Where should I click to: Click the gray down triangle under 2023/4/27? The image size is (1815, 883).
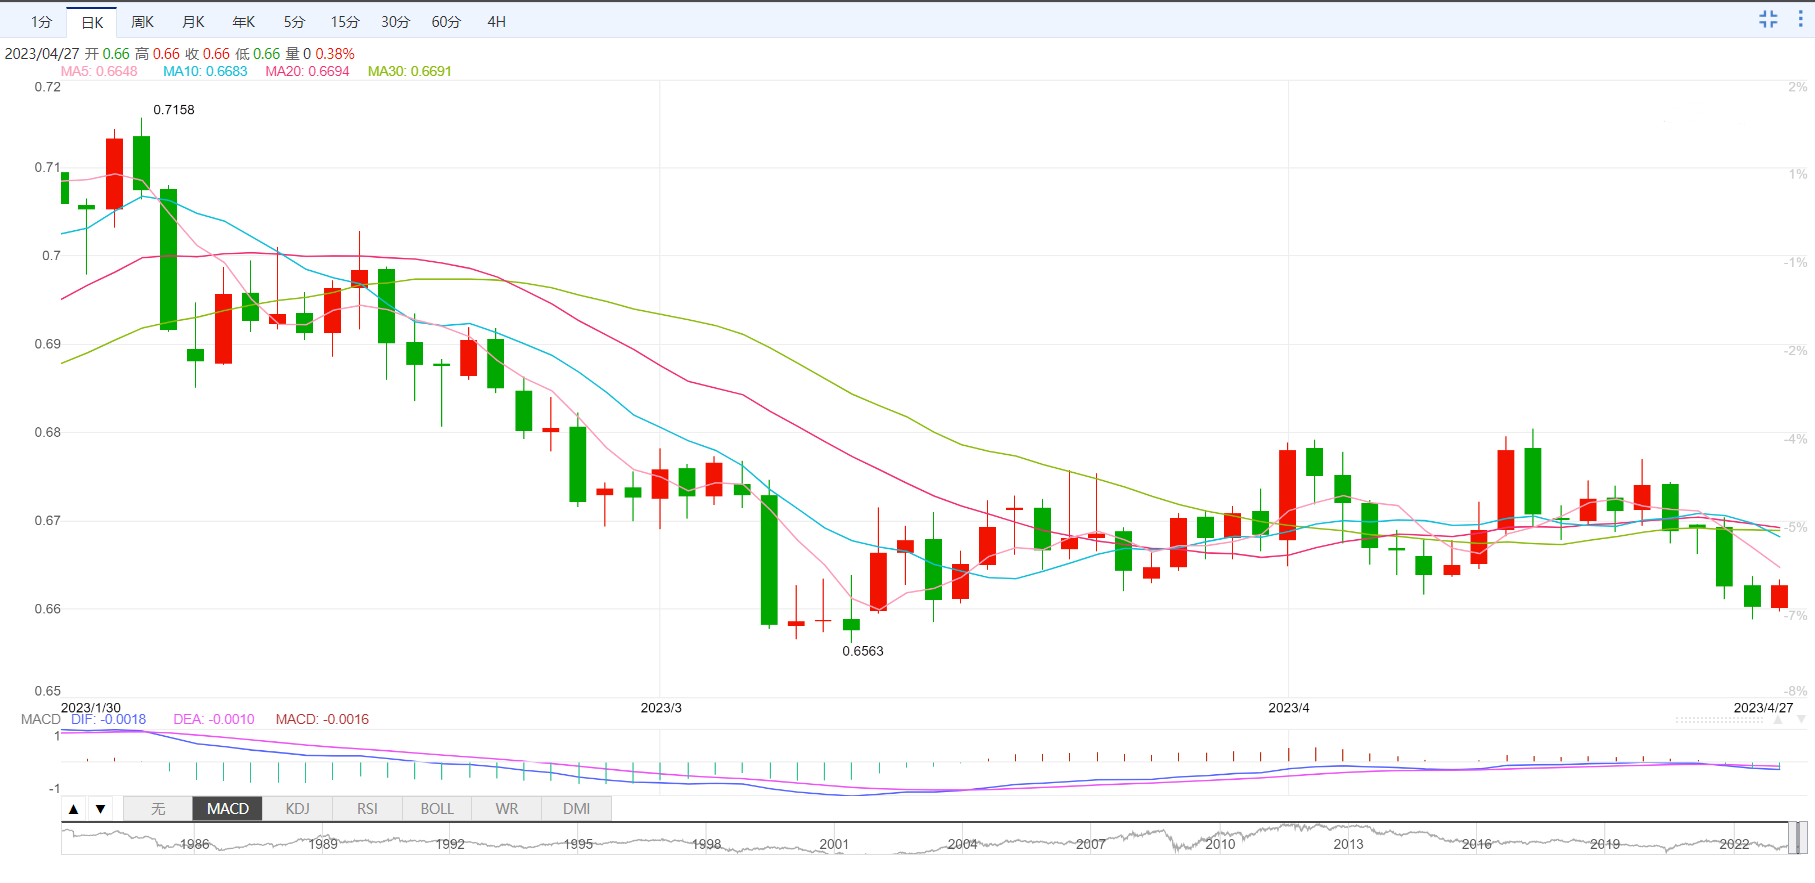(1801, 720)
